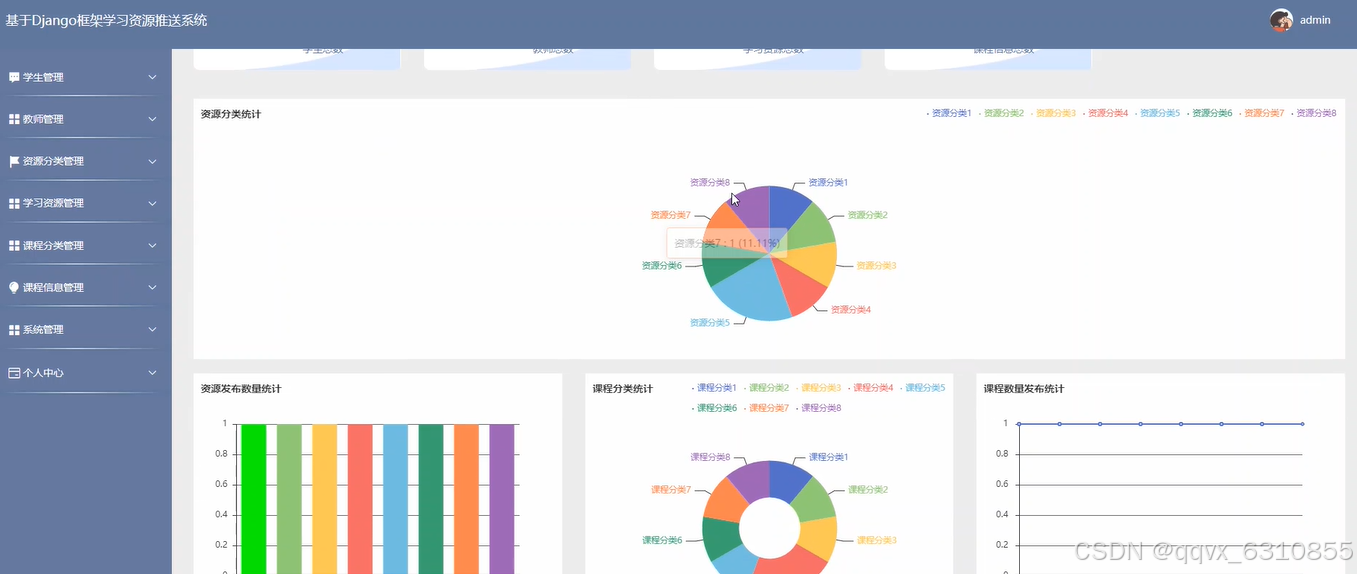
Task: Click the admin username link
Action: point(1315,20)
